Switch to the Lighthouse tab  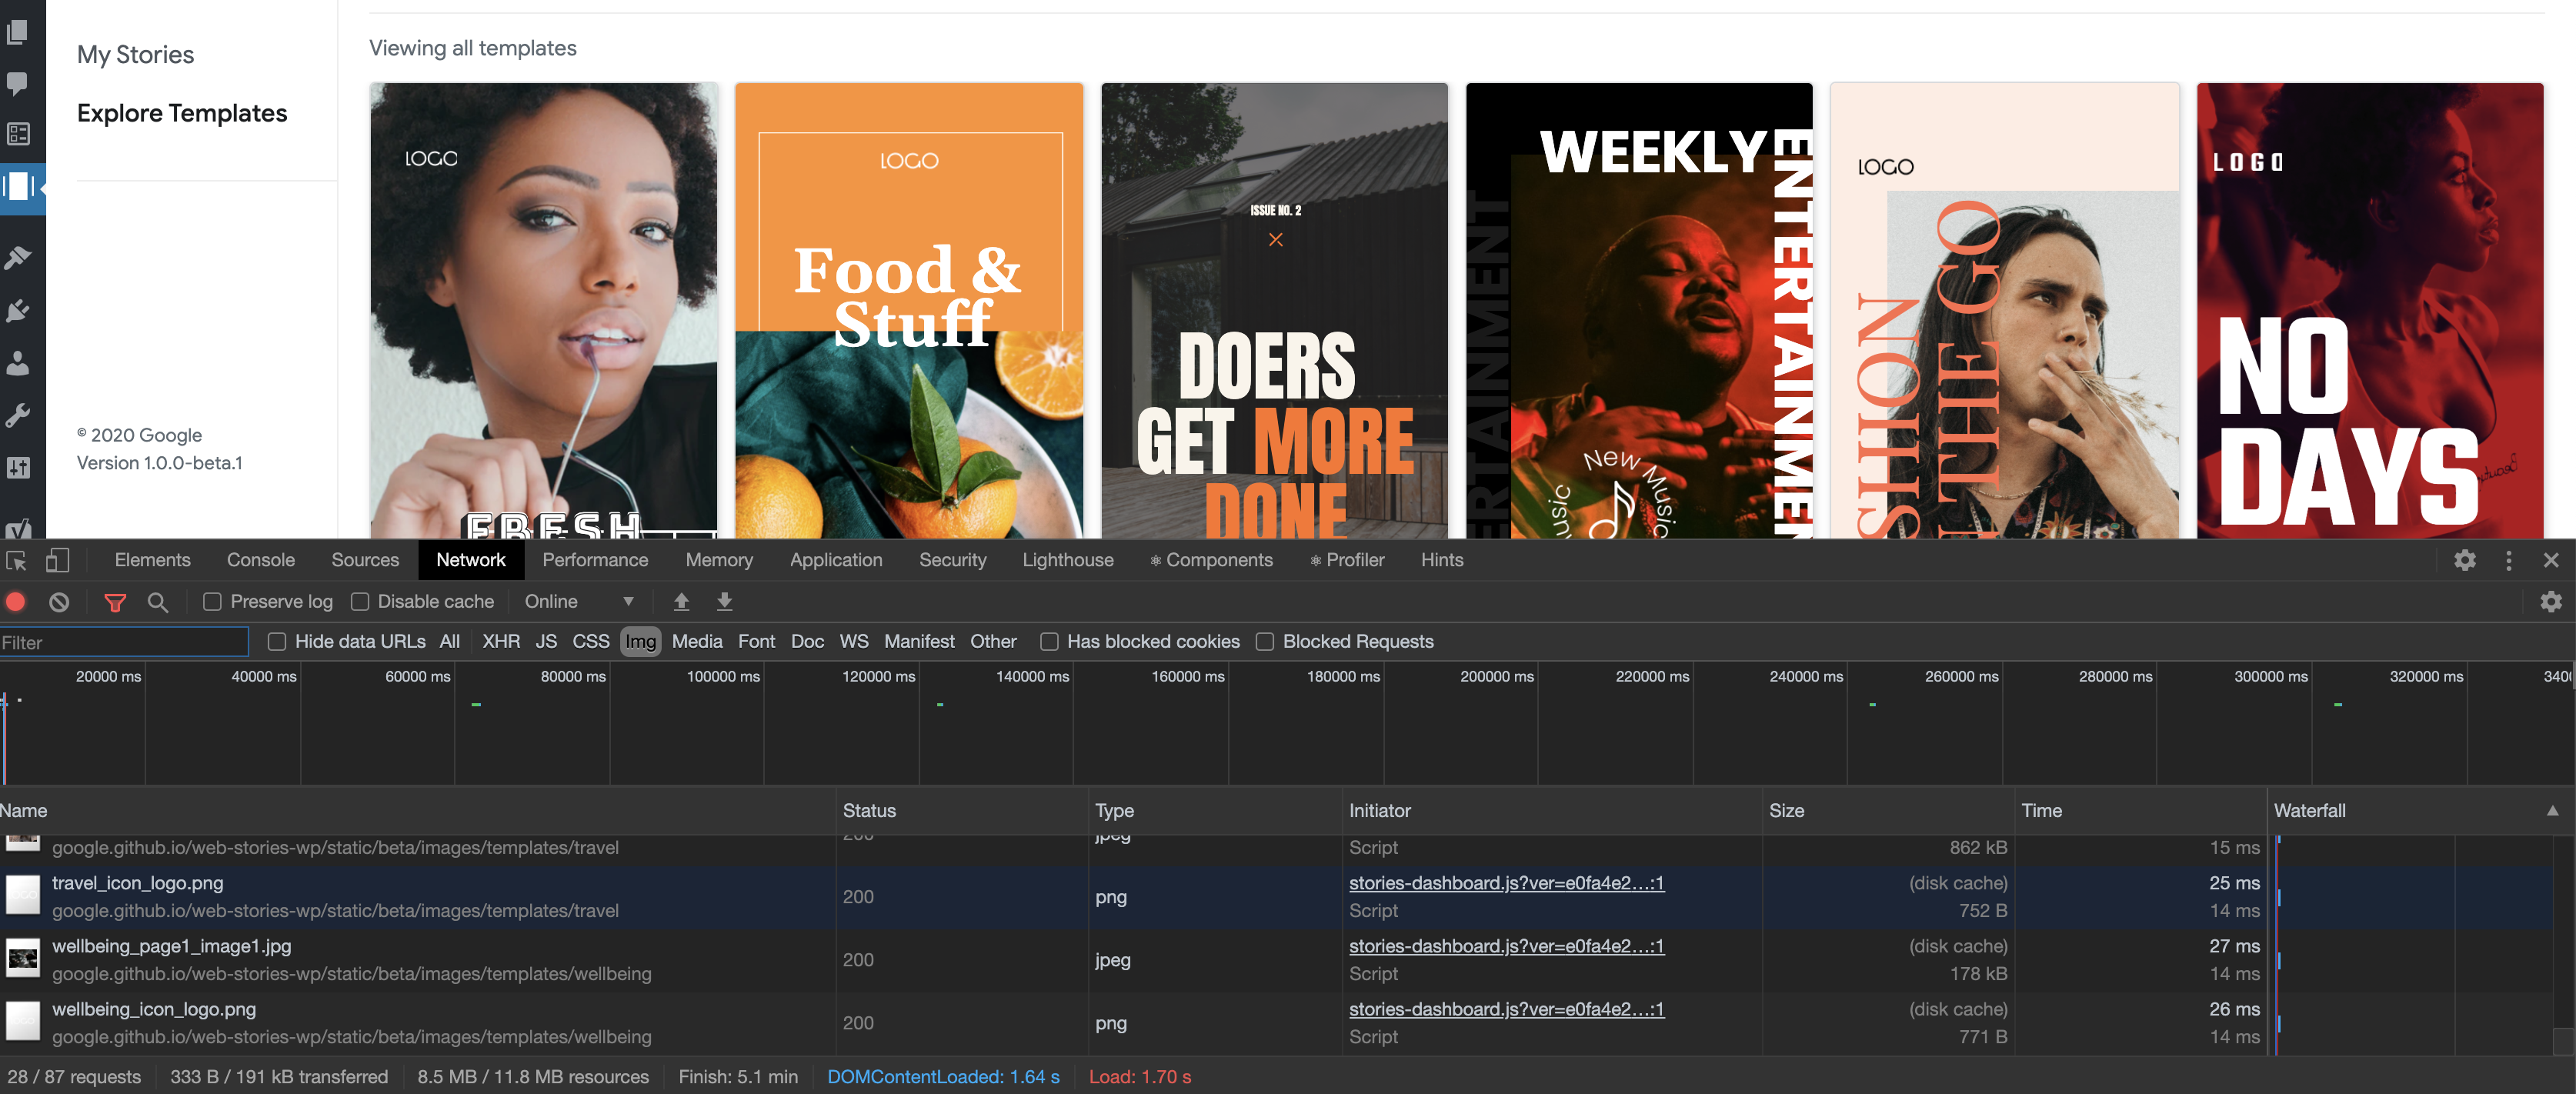[1068, 560]
